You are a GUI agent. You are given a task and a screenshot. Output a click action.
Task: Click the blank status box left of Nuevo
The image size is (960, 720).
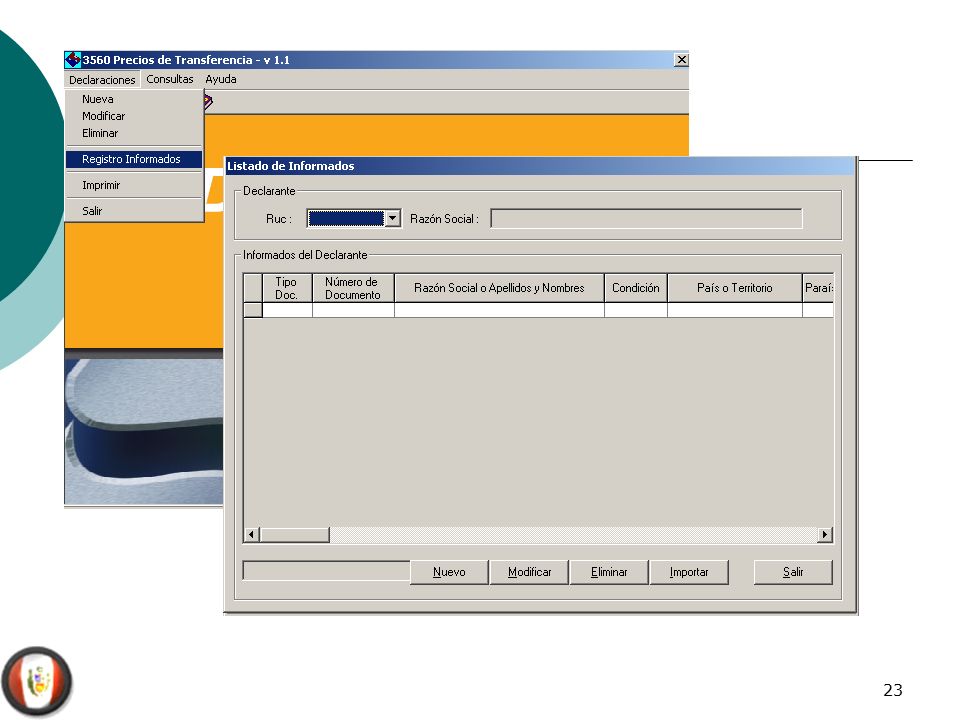tap(326, 571)
